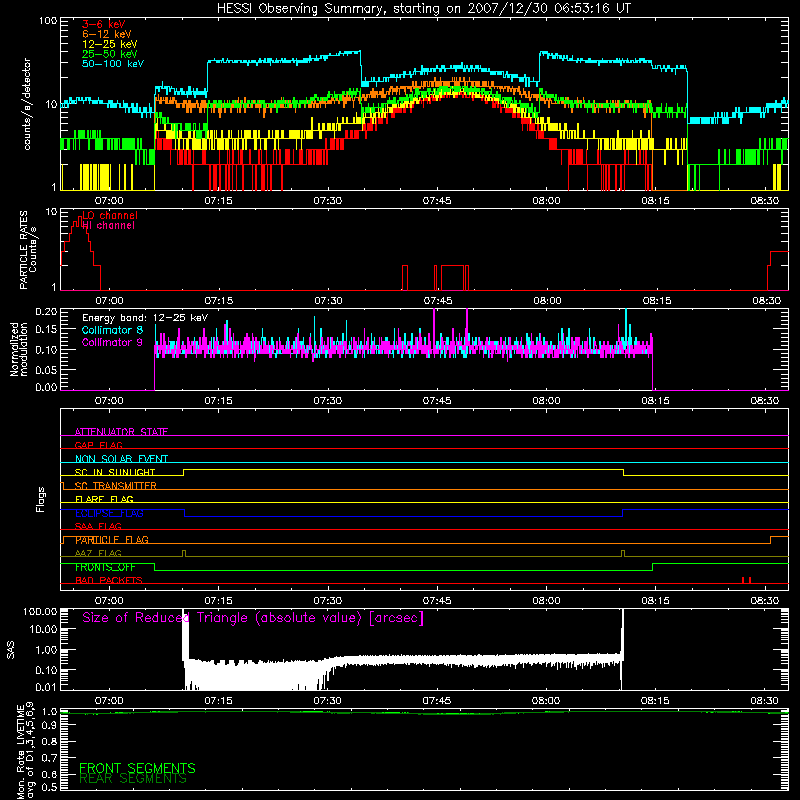Click the HI channel legend label
This screenshot has height=800, width=800.
click(x=109, y=226)
